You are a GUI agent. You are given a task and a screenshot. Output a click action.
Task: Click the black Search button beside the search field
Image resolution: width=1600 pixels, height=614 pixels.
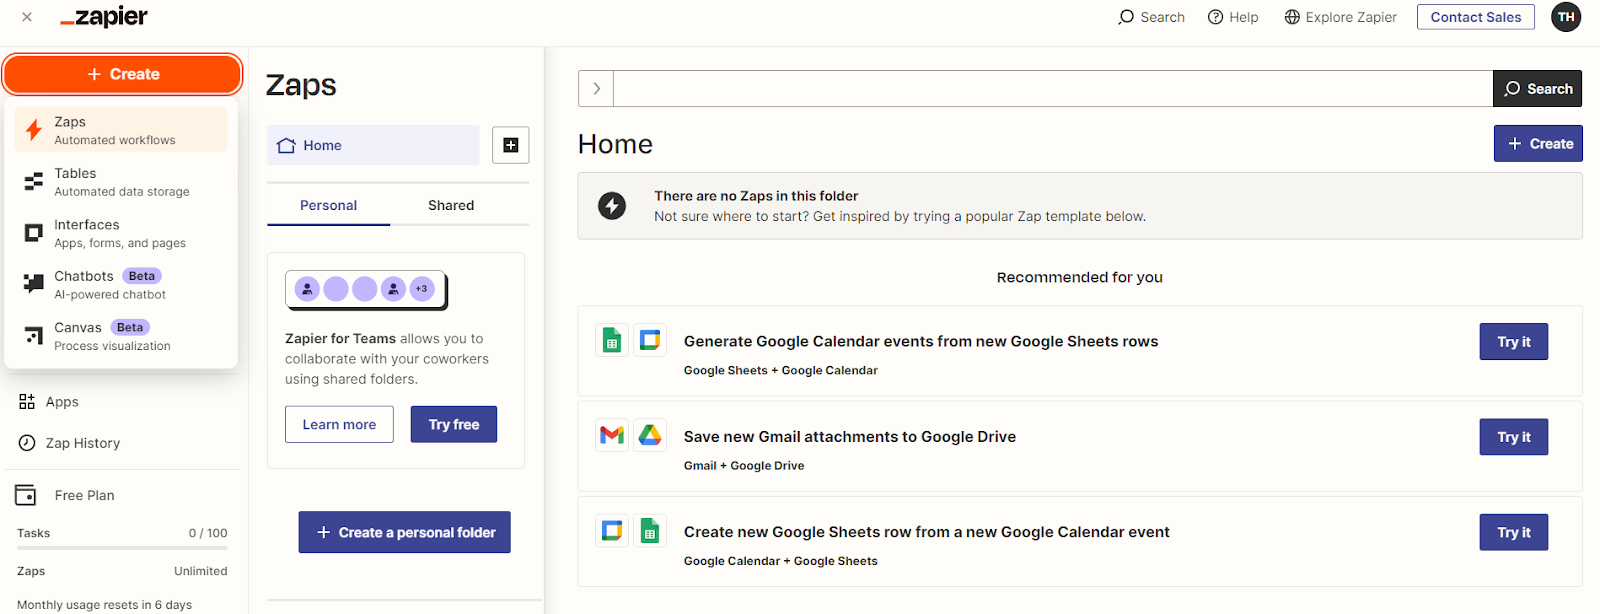(1537, 88)
